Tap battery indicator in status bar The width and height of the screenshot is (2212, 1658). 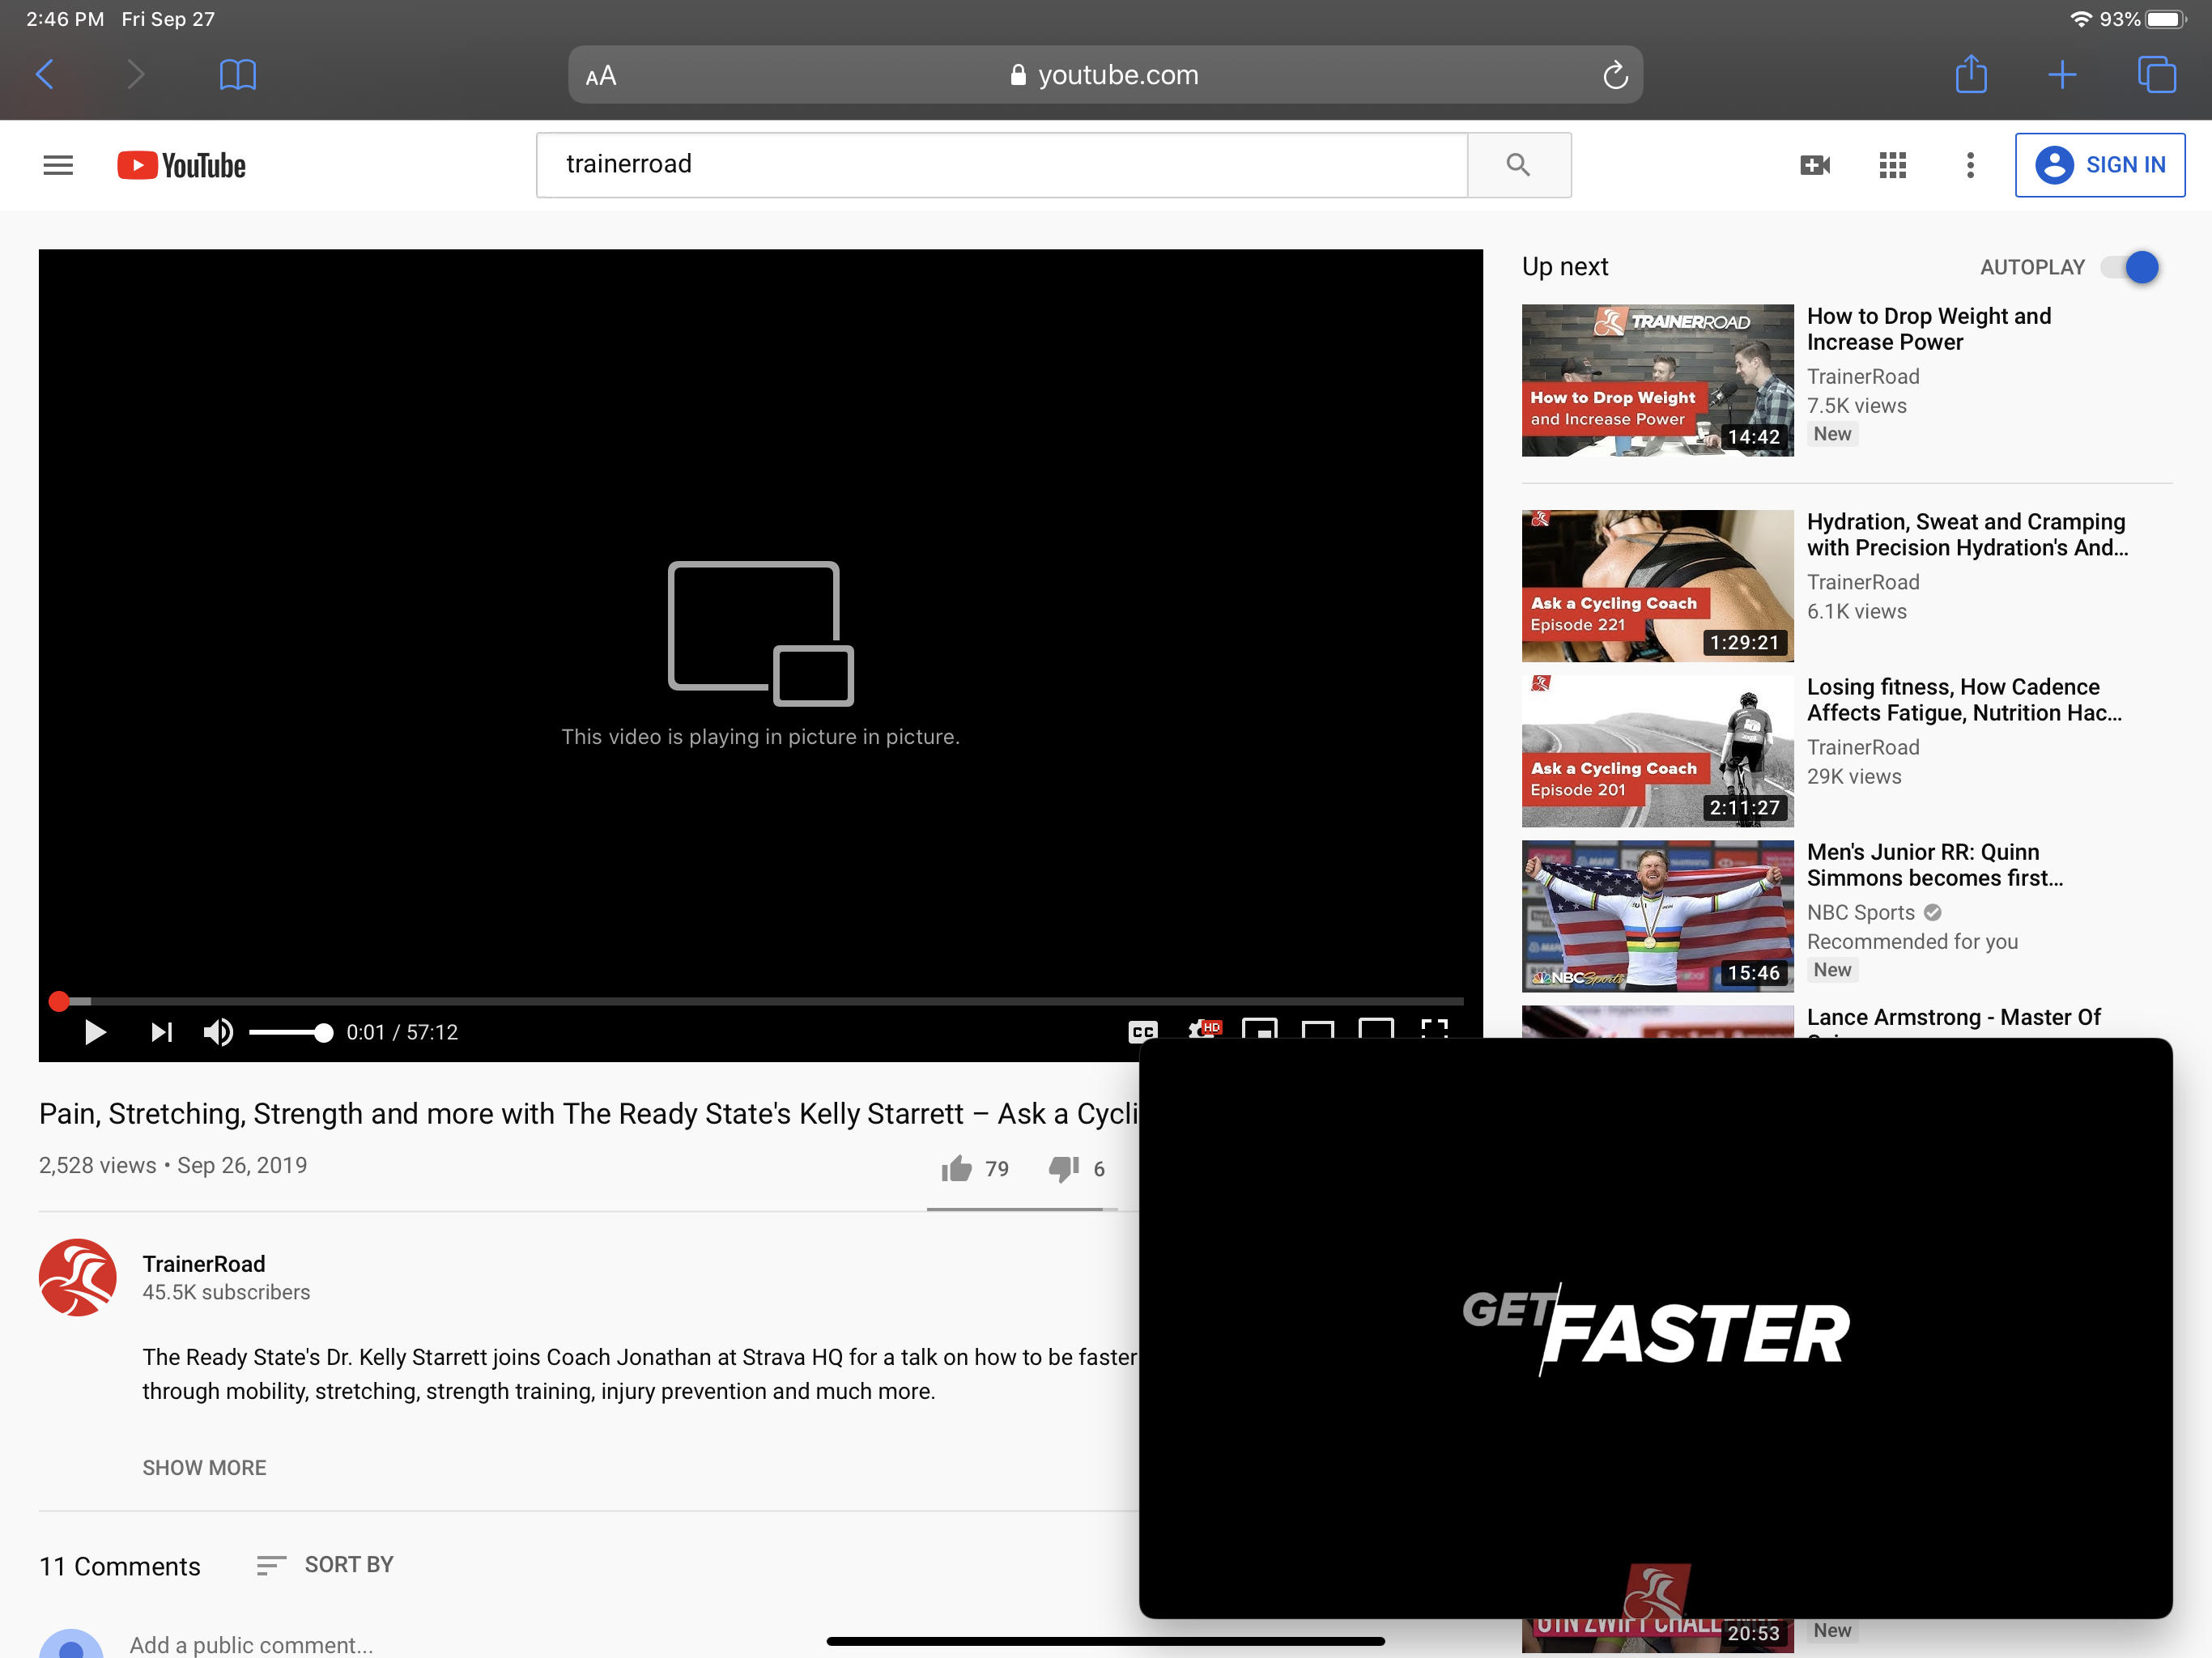pos(2166,19)
